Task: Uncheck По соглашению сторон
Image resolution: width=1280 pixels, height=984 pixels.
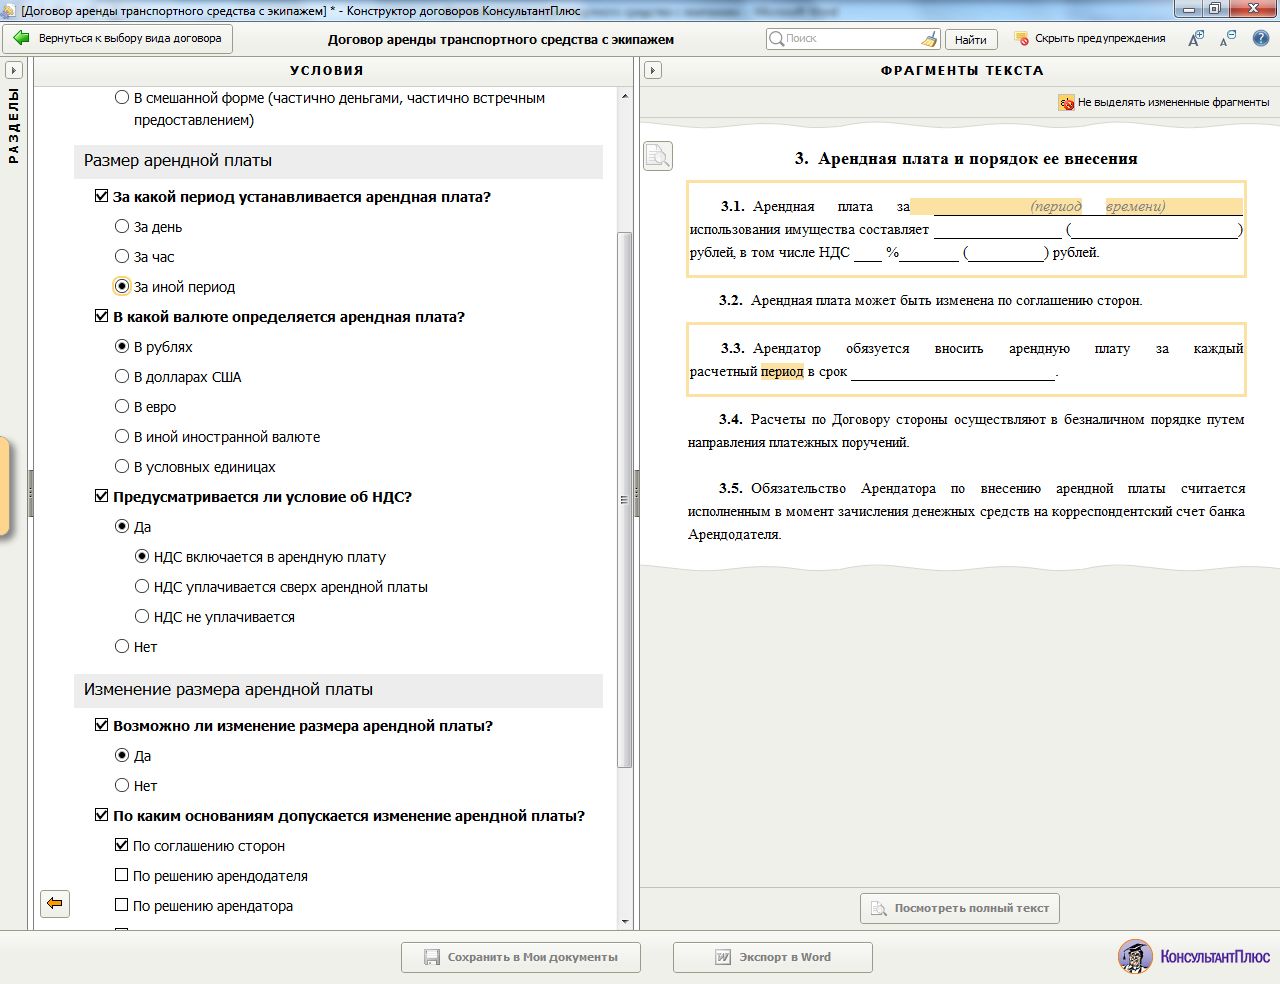Action: point(122,845)
